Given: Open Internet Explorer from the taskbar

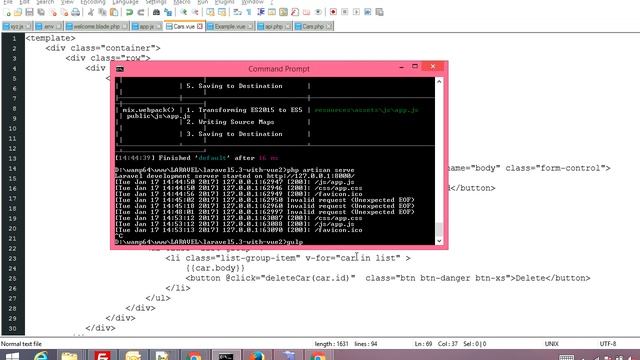Looking at the screenshot, I should [41, 356].
